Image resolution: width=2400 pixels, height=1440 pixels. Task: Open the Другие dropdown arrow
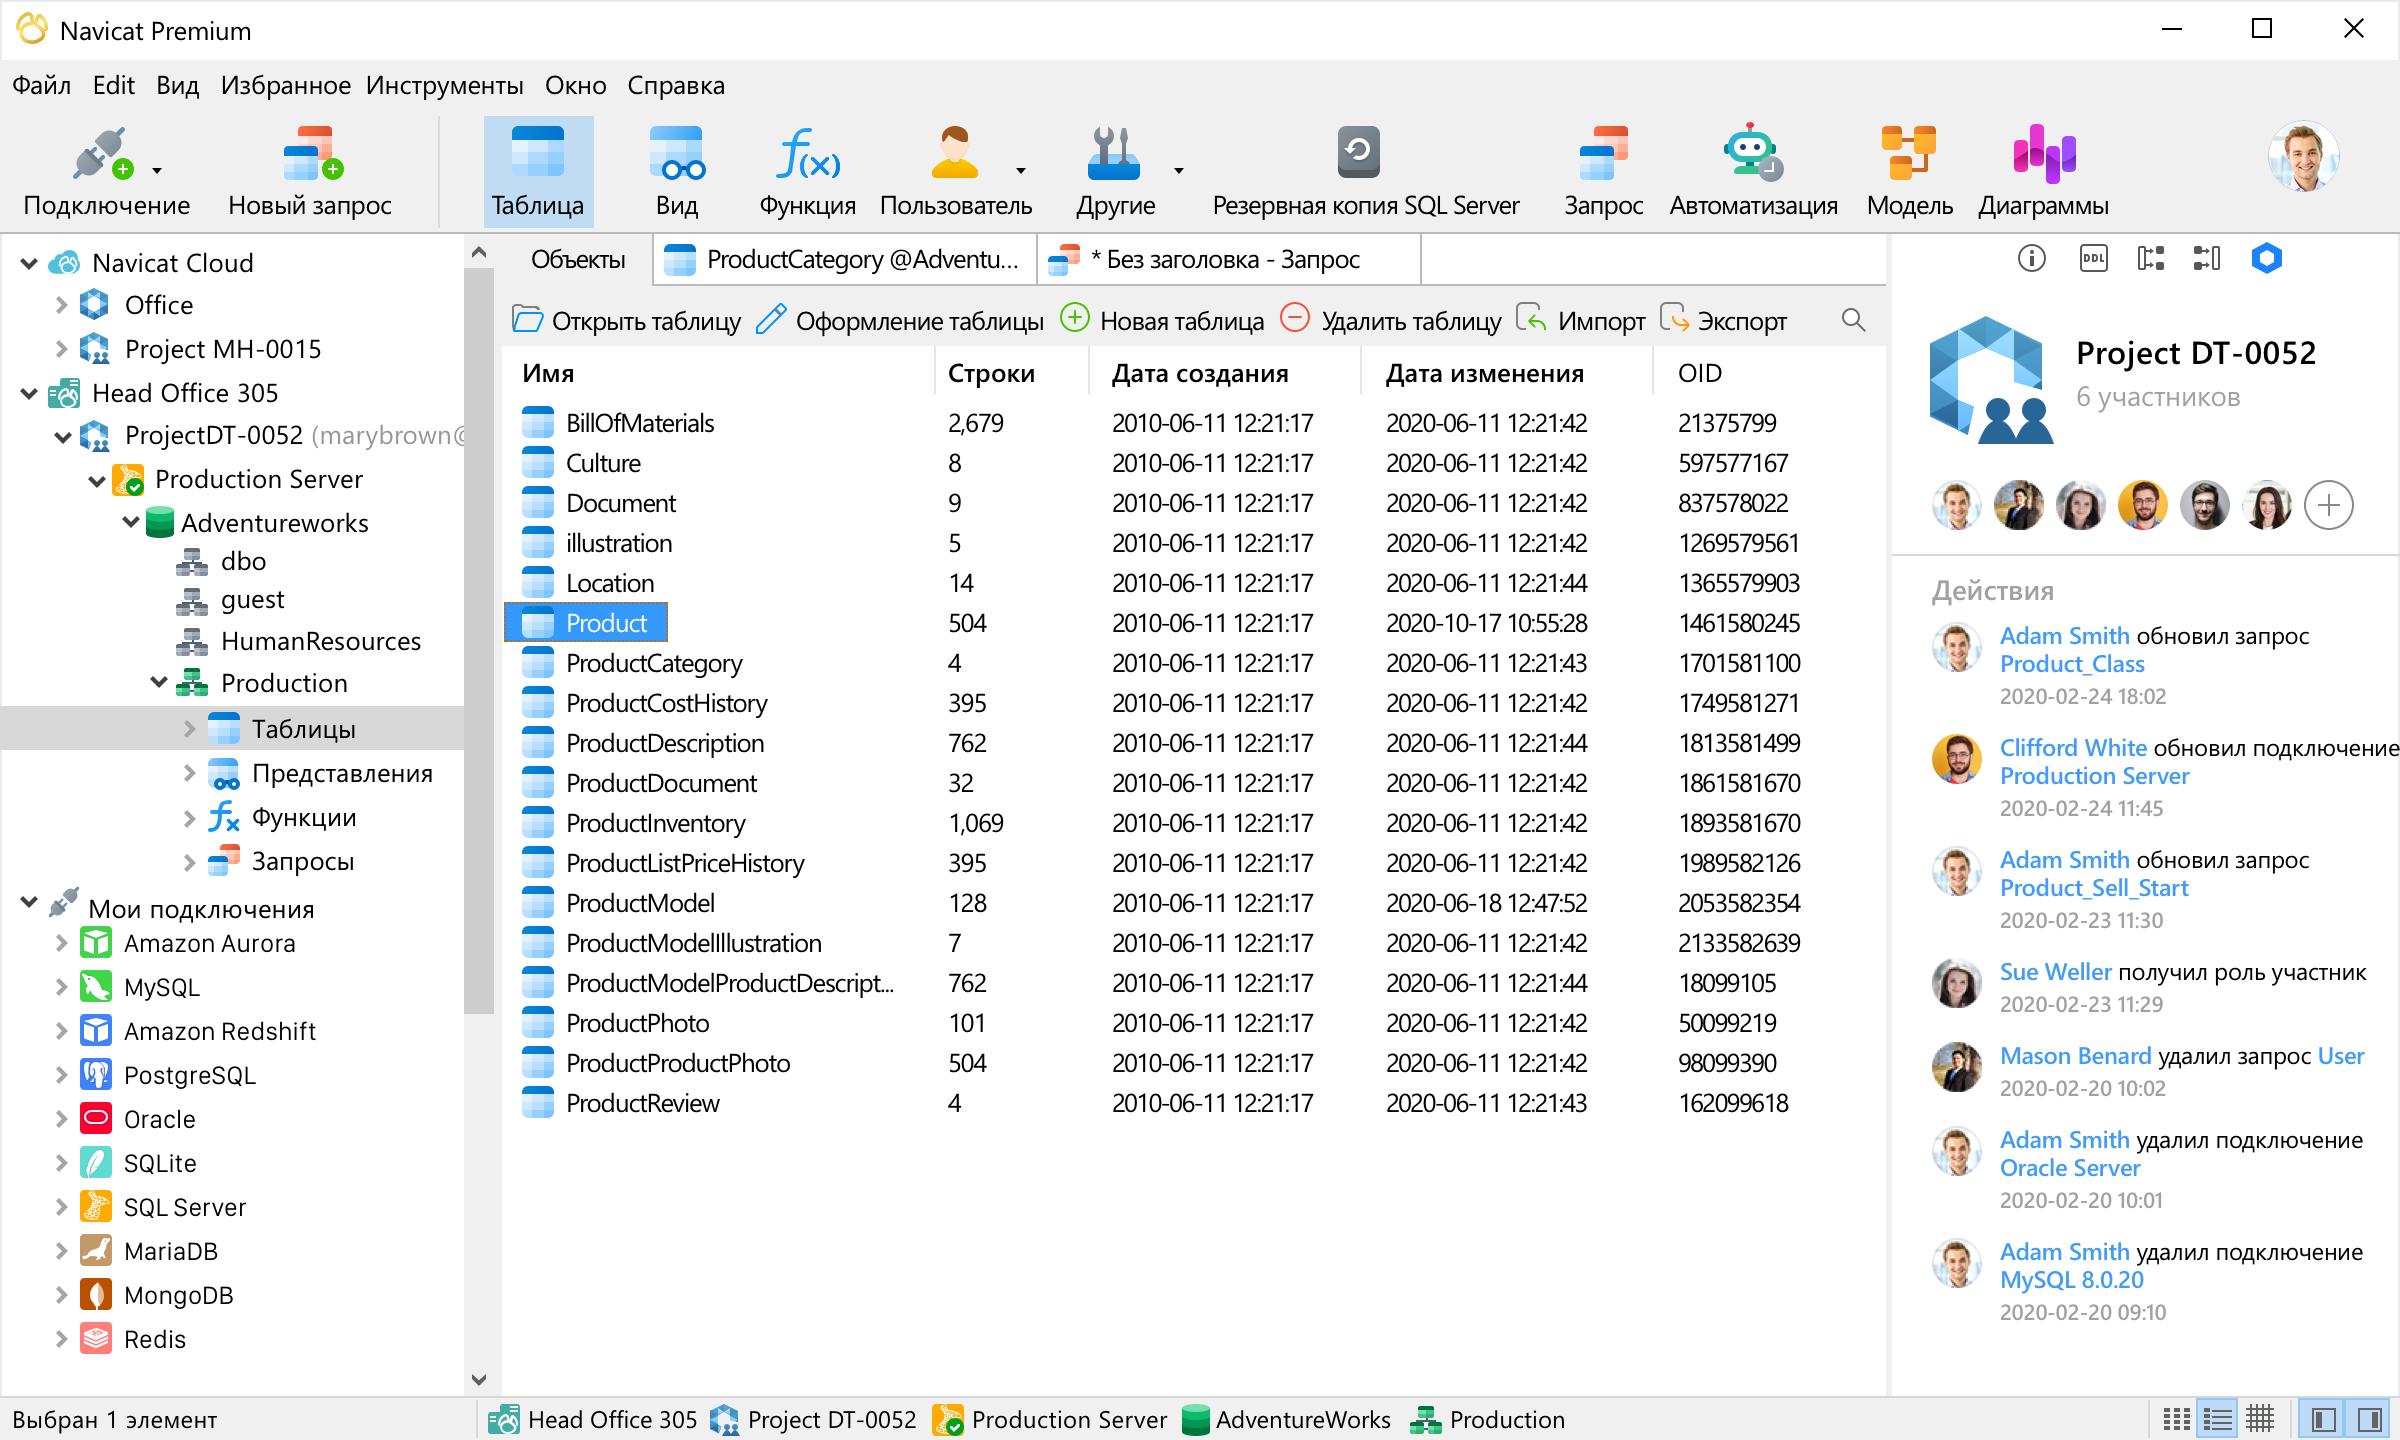[x=1179, y=171]
